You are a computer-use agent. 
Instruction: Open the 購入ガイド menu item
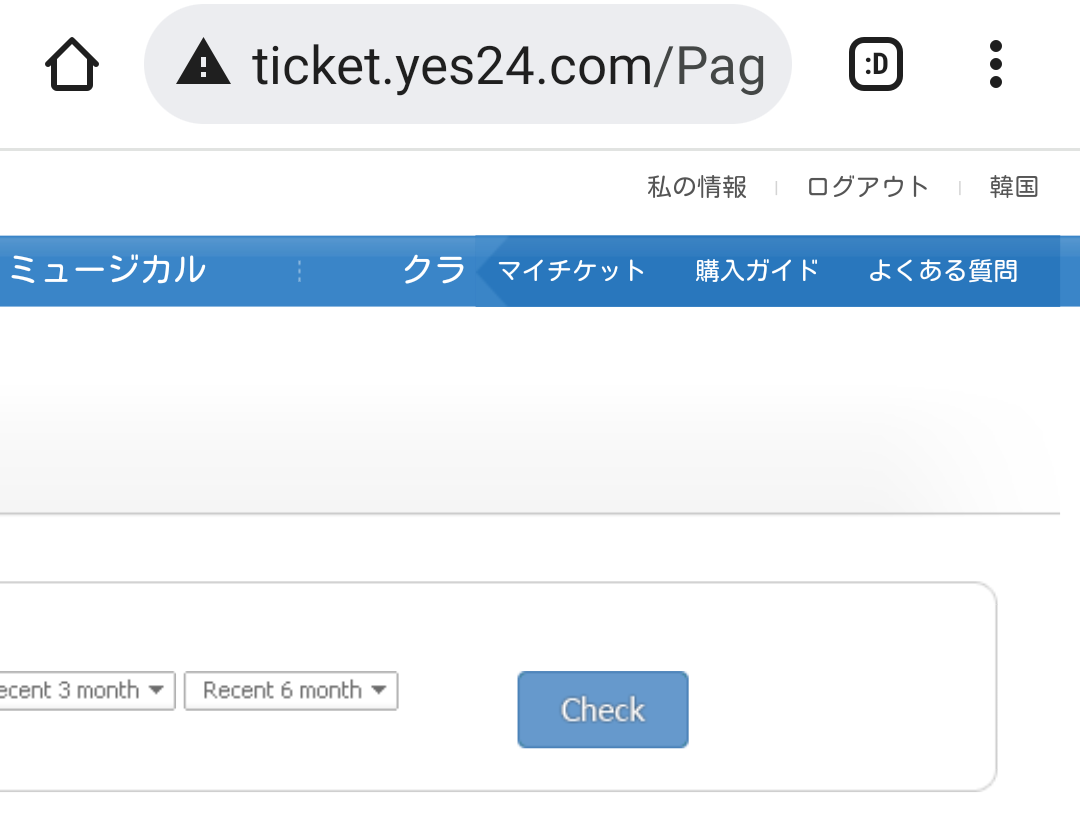tap(757, 271)
